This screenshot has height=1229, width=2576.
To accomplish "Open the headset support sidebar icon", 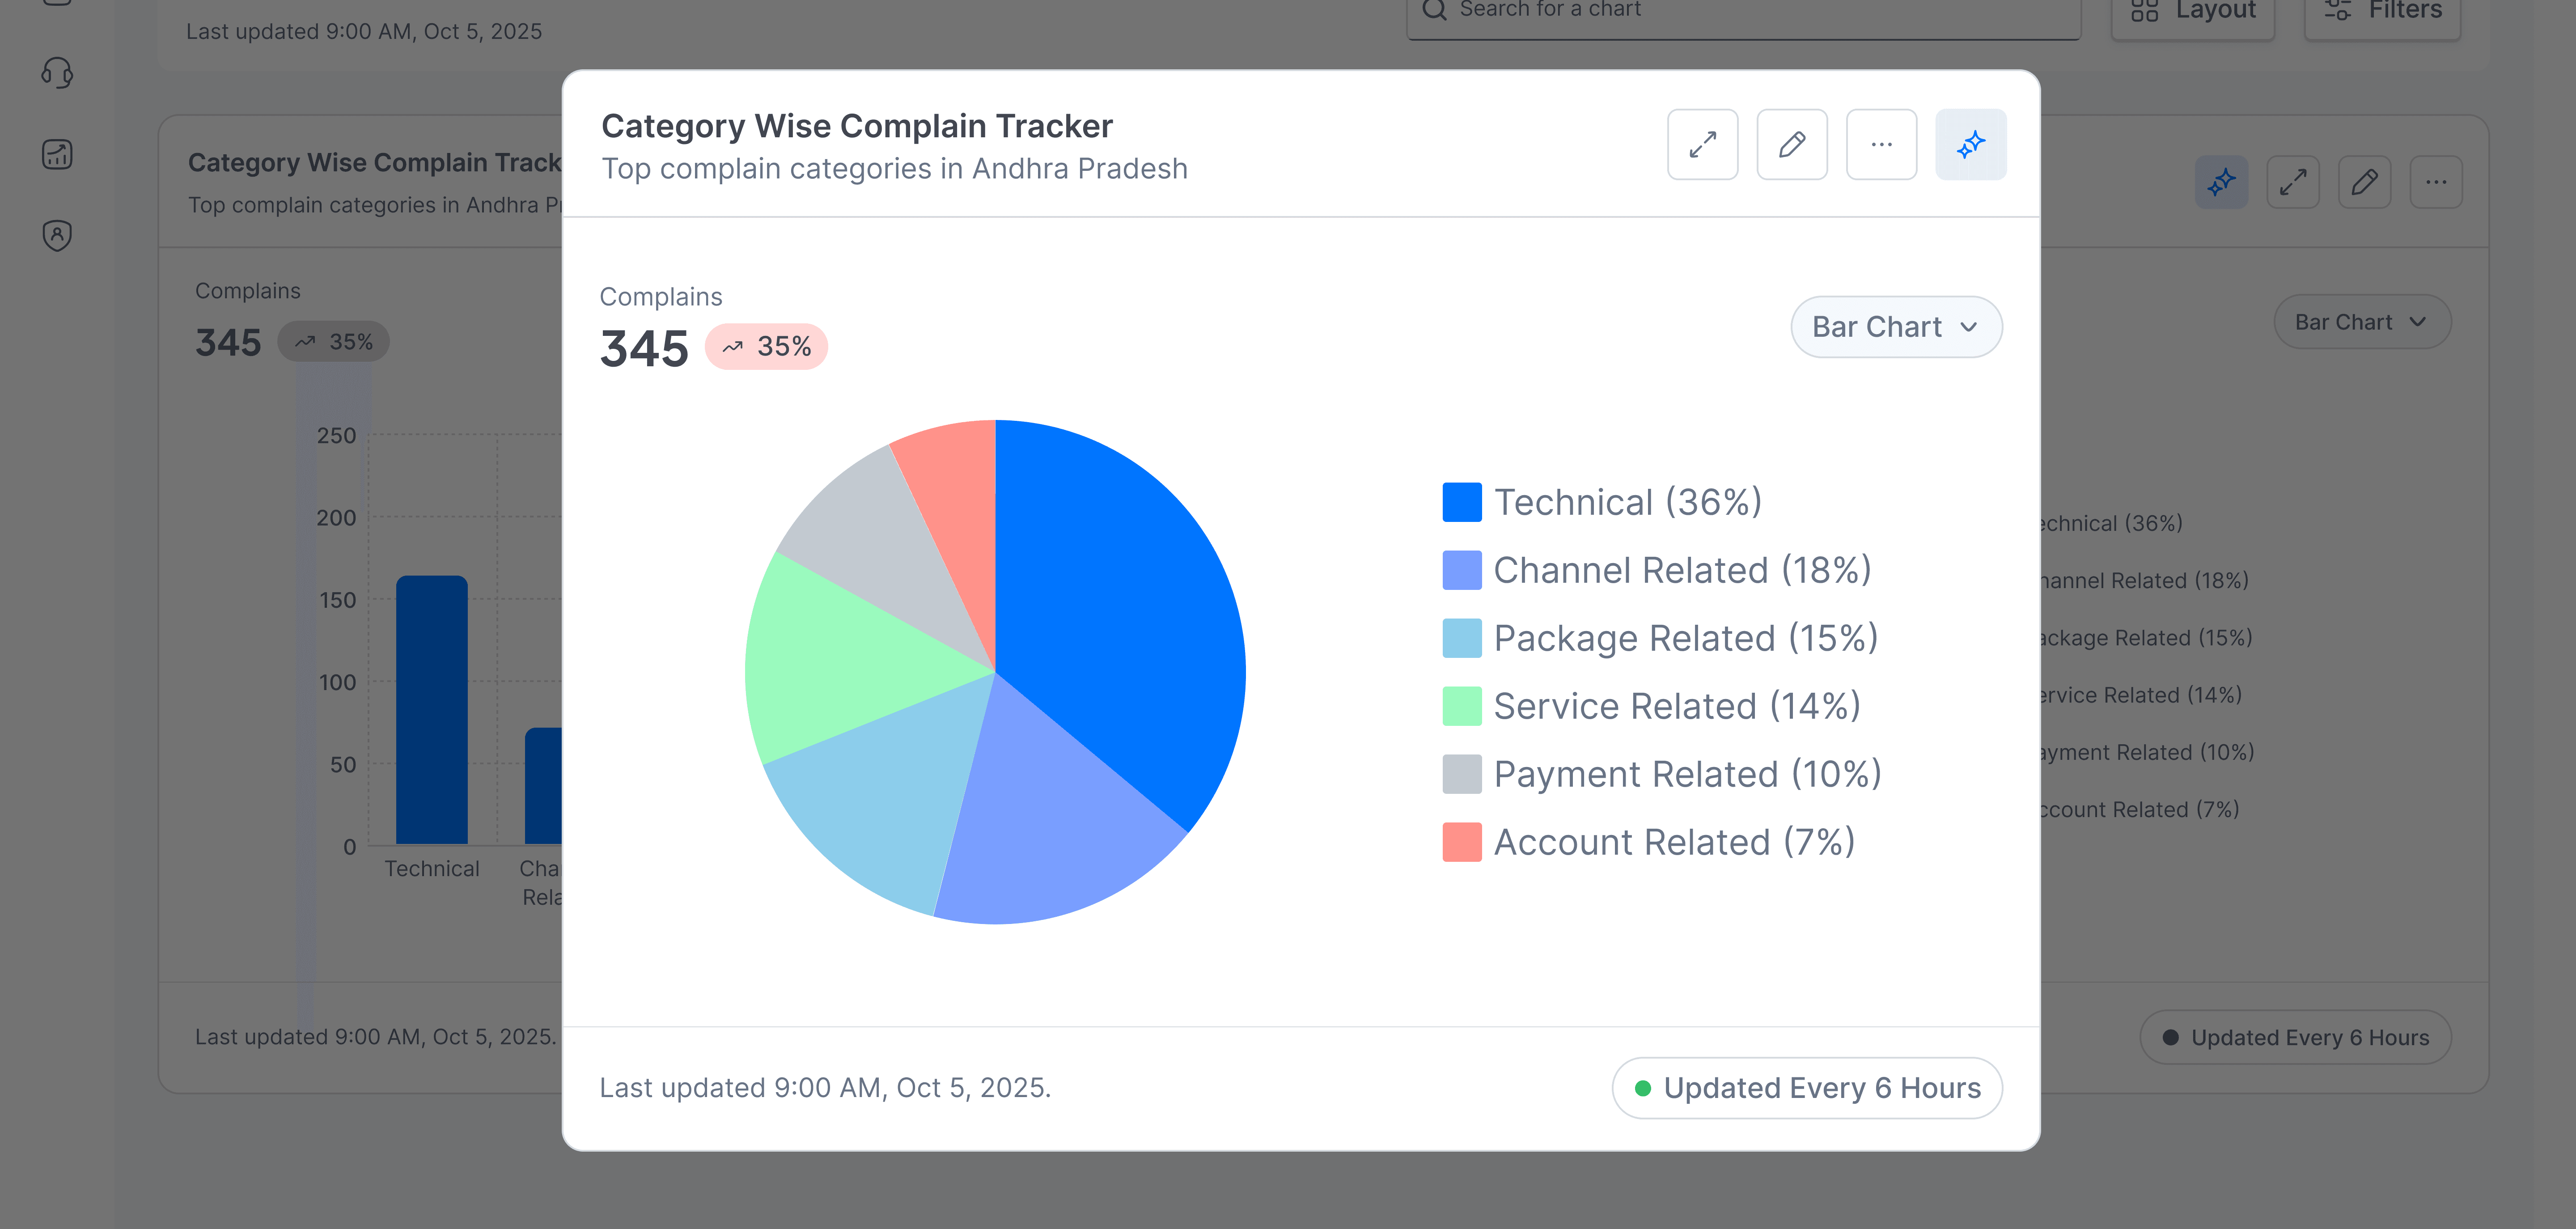I will [57, 73].
